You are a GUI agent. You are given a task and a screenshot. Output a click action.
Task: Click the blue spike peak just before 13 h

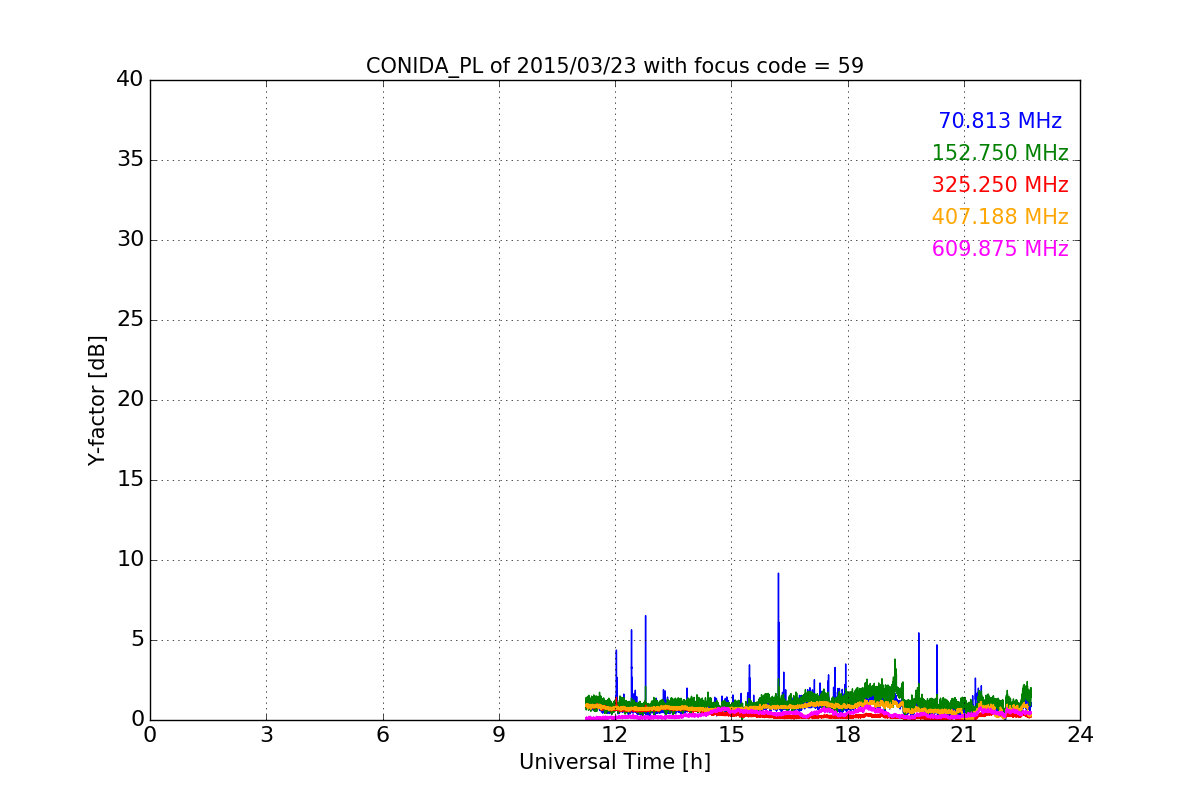click(x=645, y=617)
